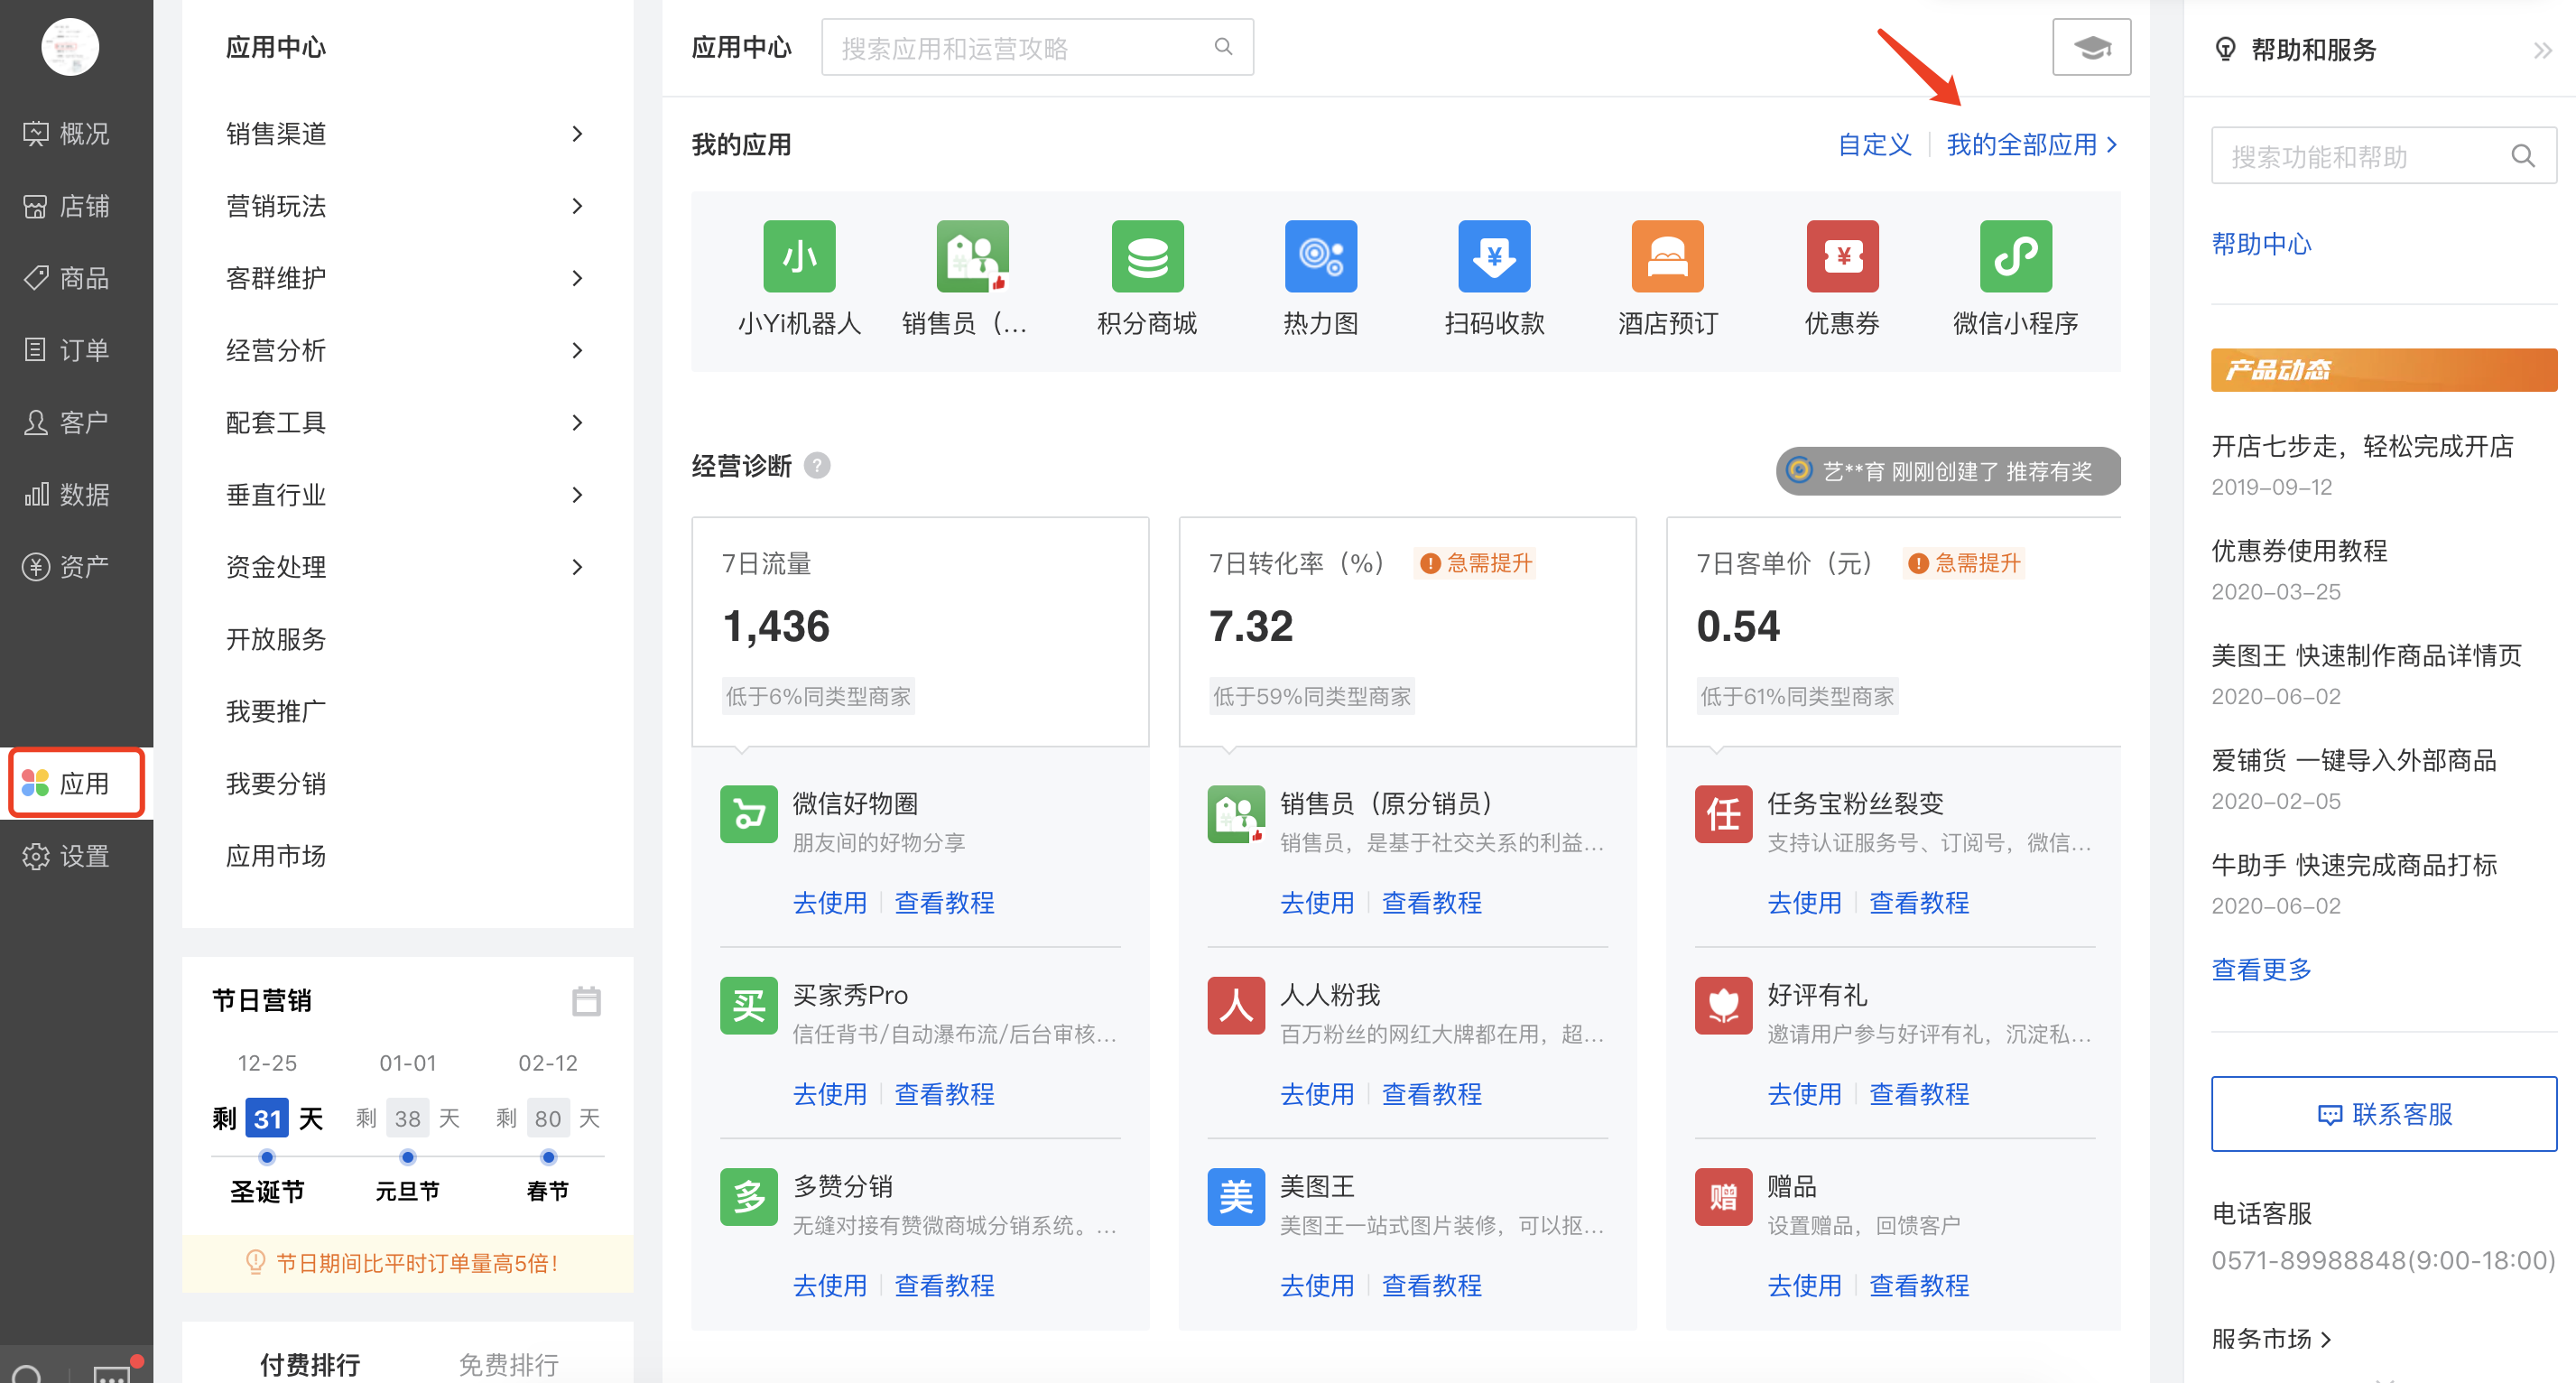
Task: Click the 联系客服 button
Action: (x=2382, y=1113)
